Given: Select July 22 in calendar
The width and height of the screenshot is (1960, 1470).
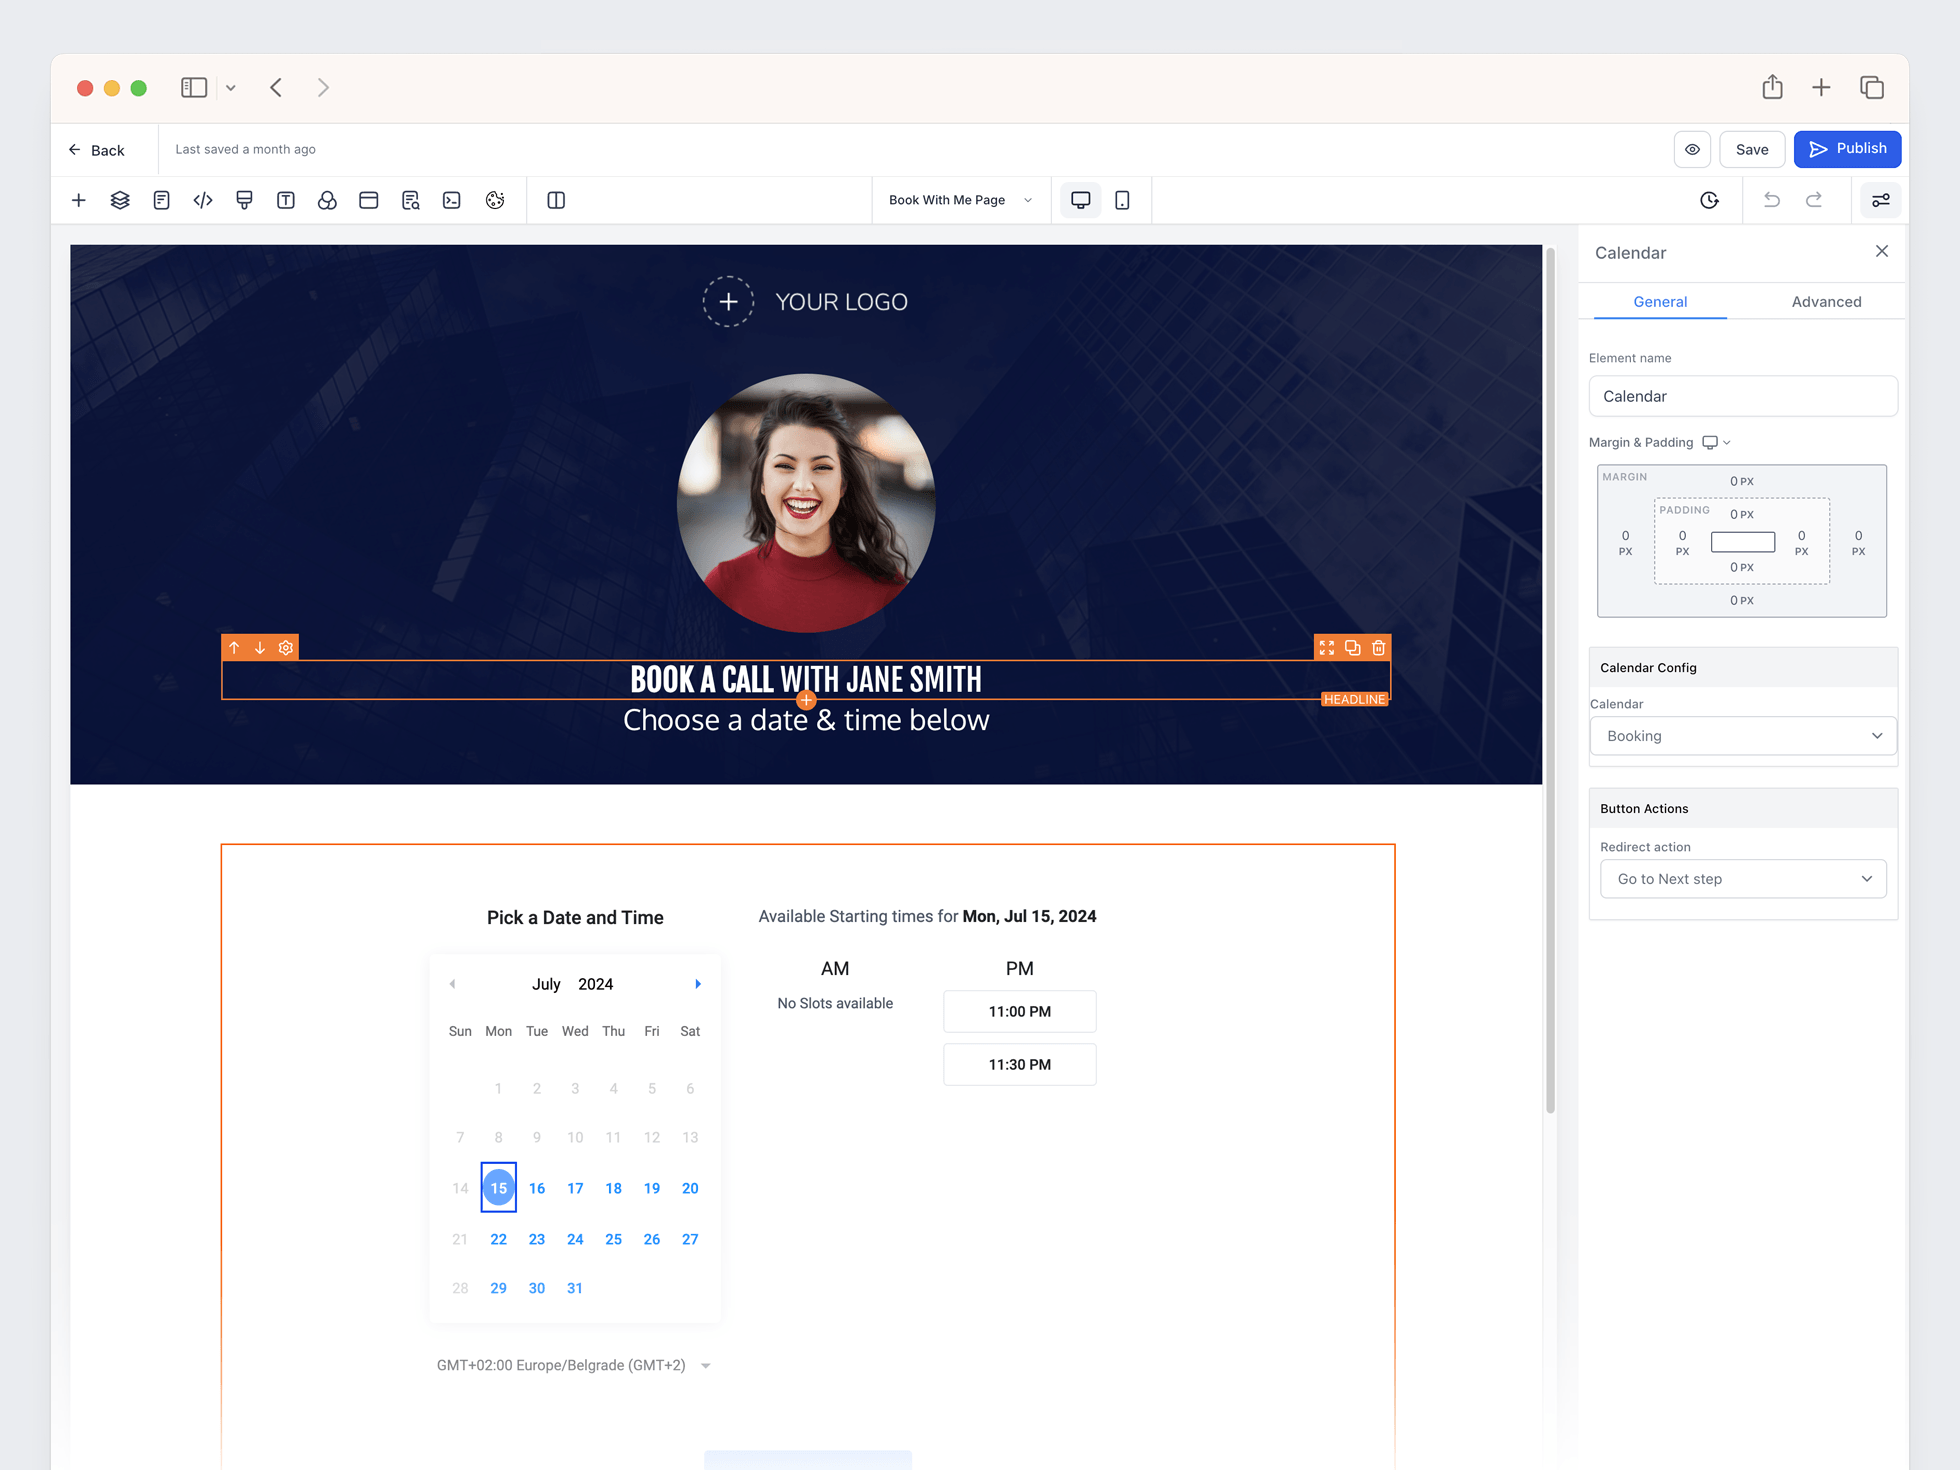Looking at the screenshot, I should click(498, 1239).
